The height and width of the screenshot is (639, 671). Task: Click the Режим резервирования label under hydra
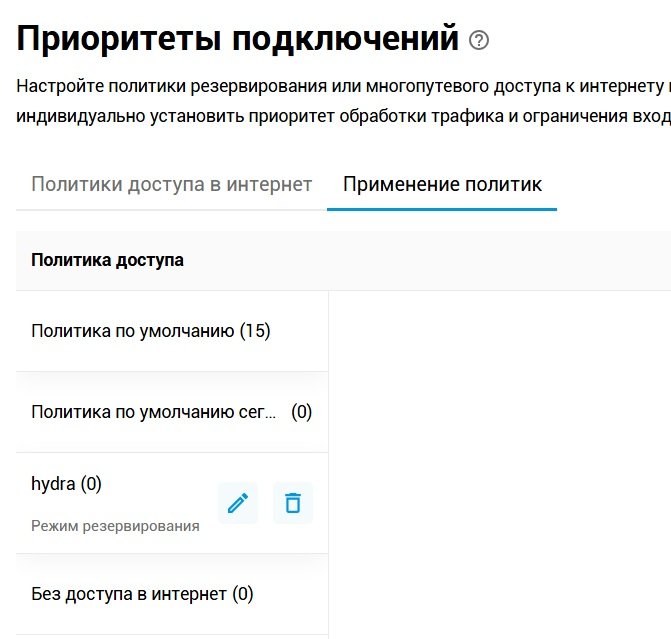(x=115, y=526)
